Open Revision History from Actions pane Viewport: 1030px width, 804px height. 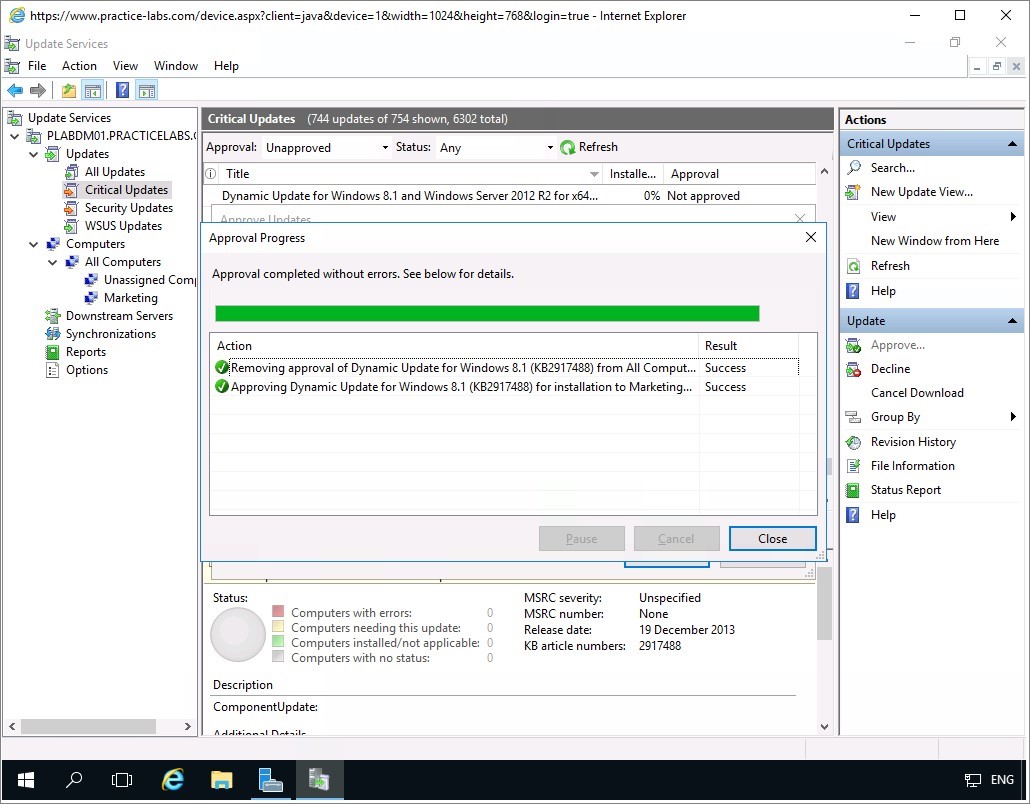(x=912, y=442)
